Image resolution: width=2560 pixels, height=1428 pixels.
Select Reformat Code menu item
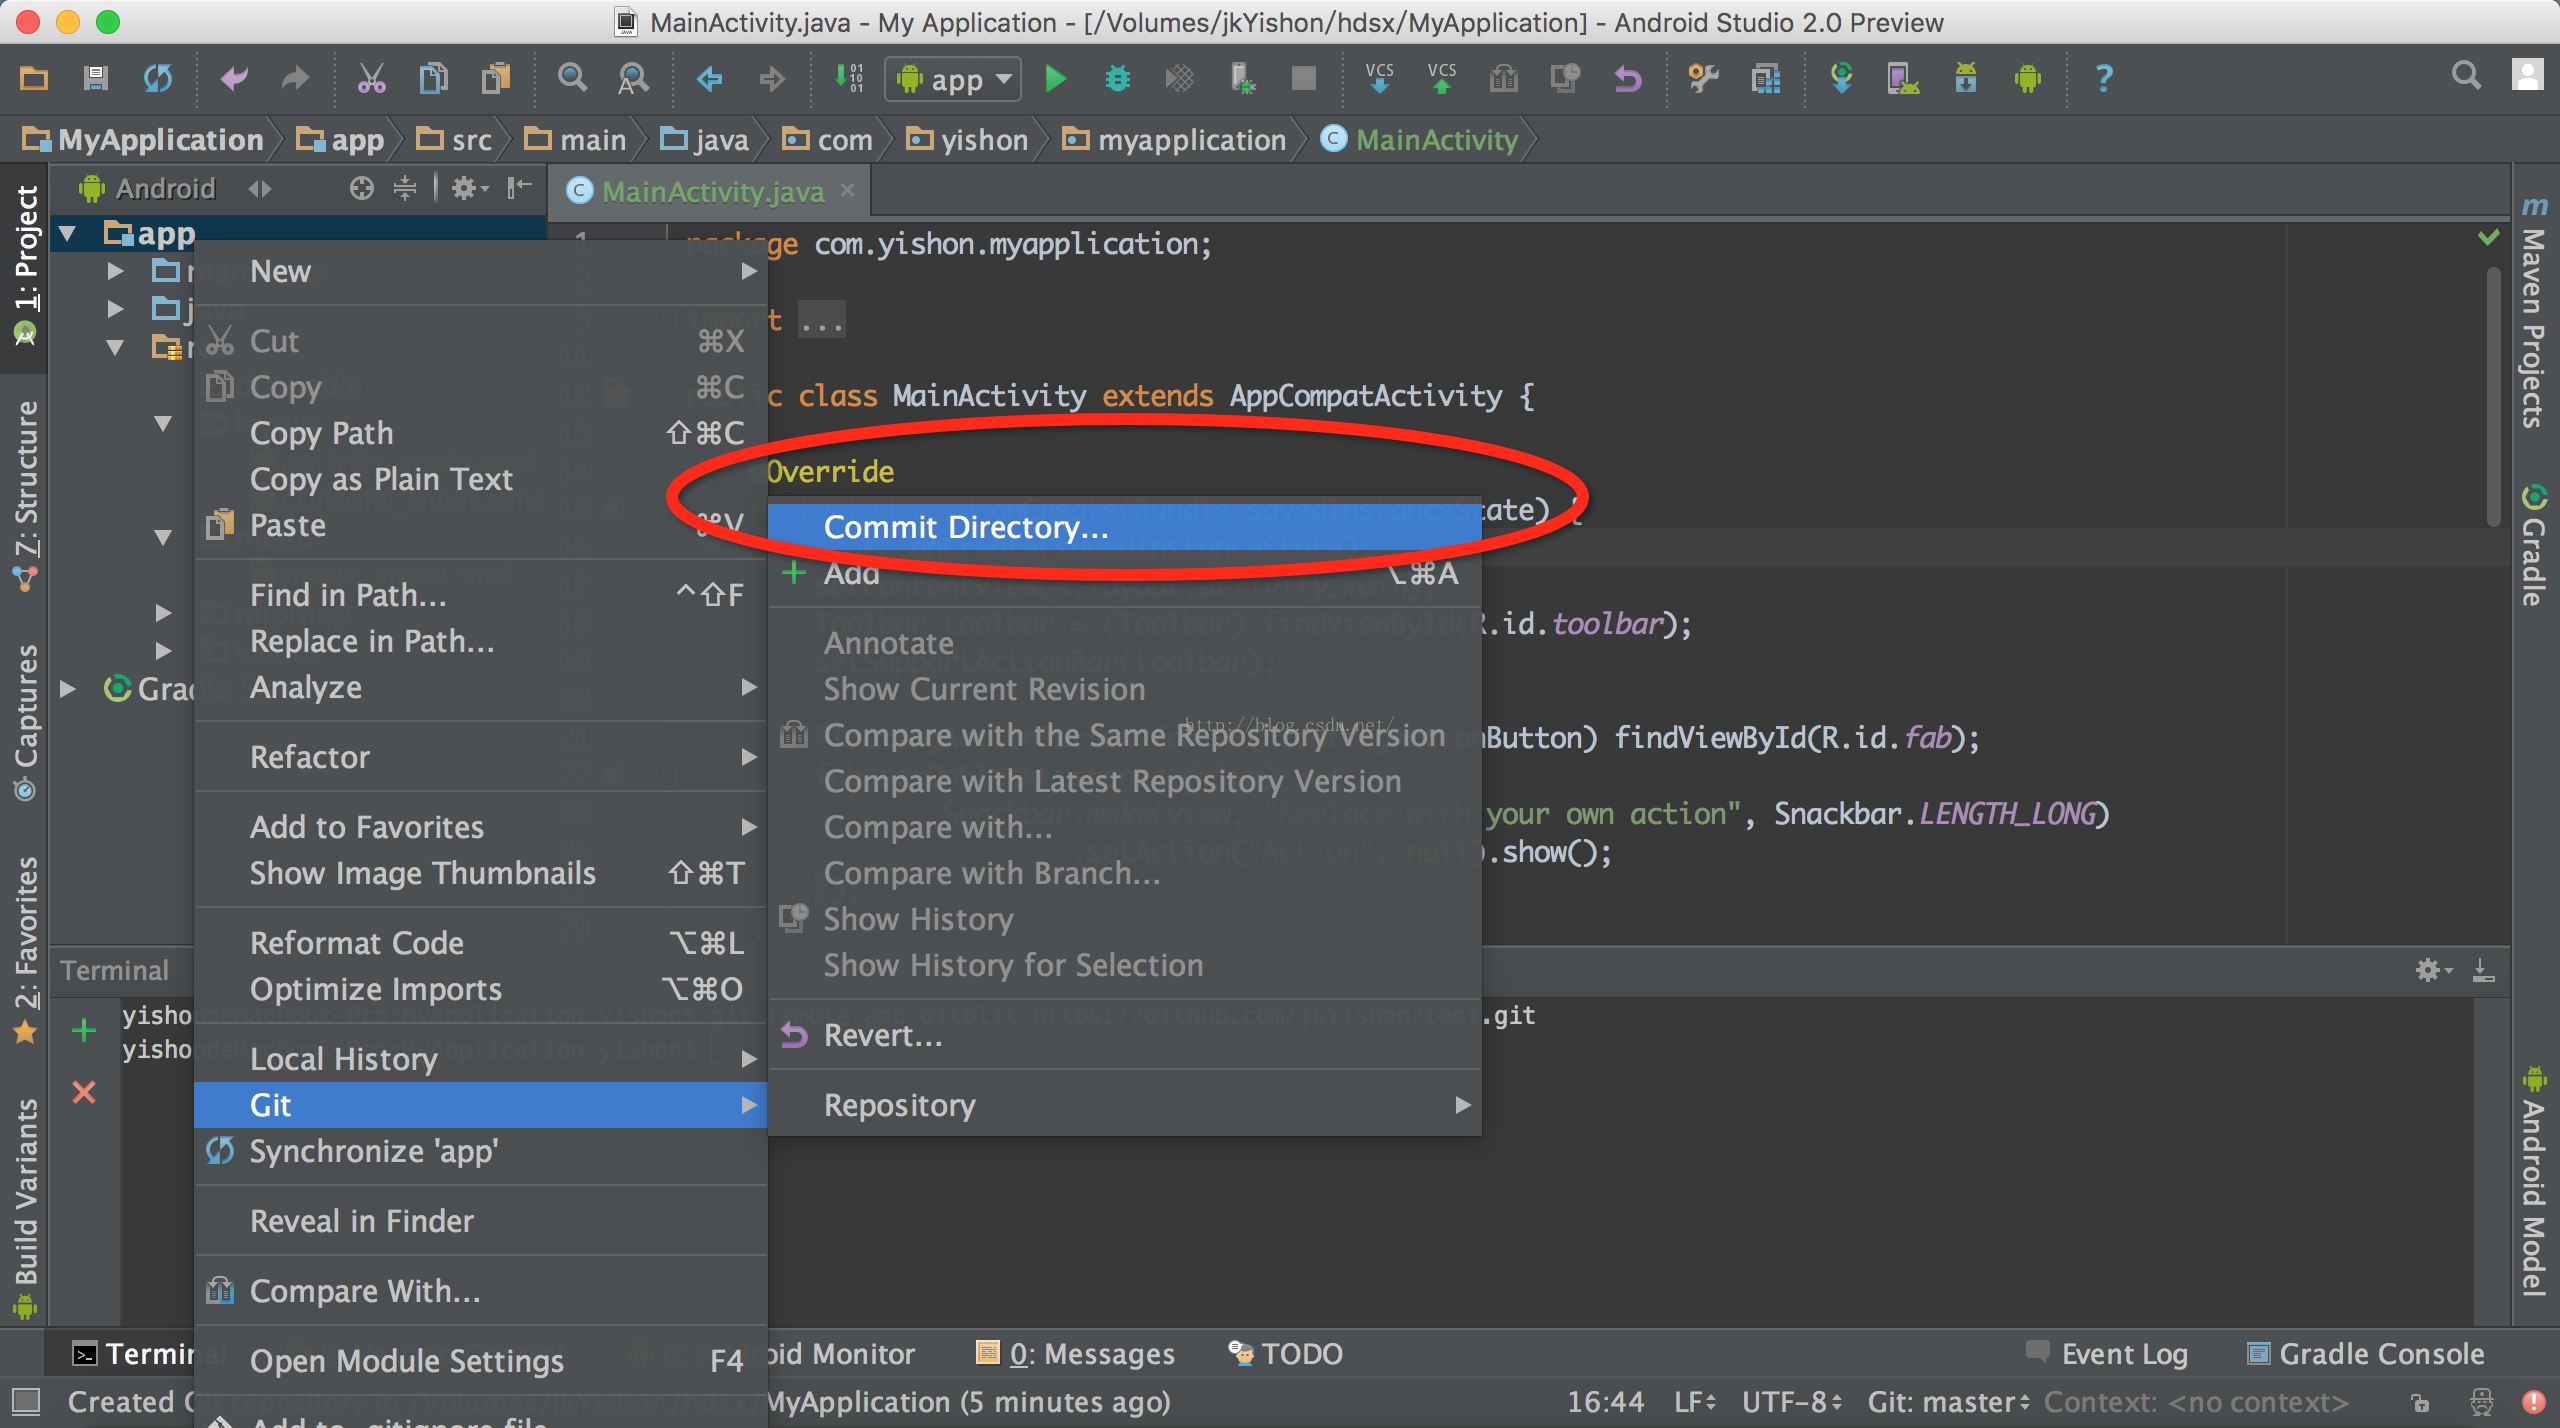click(480, 943)
